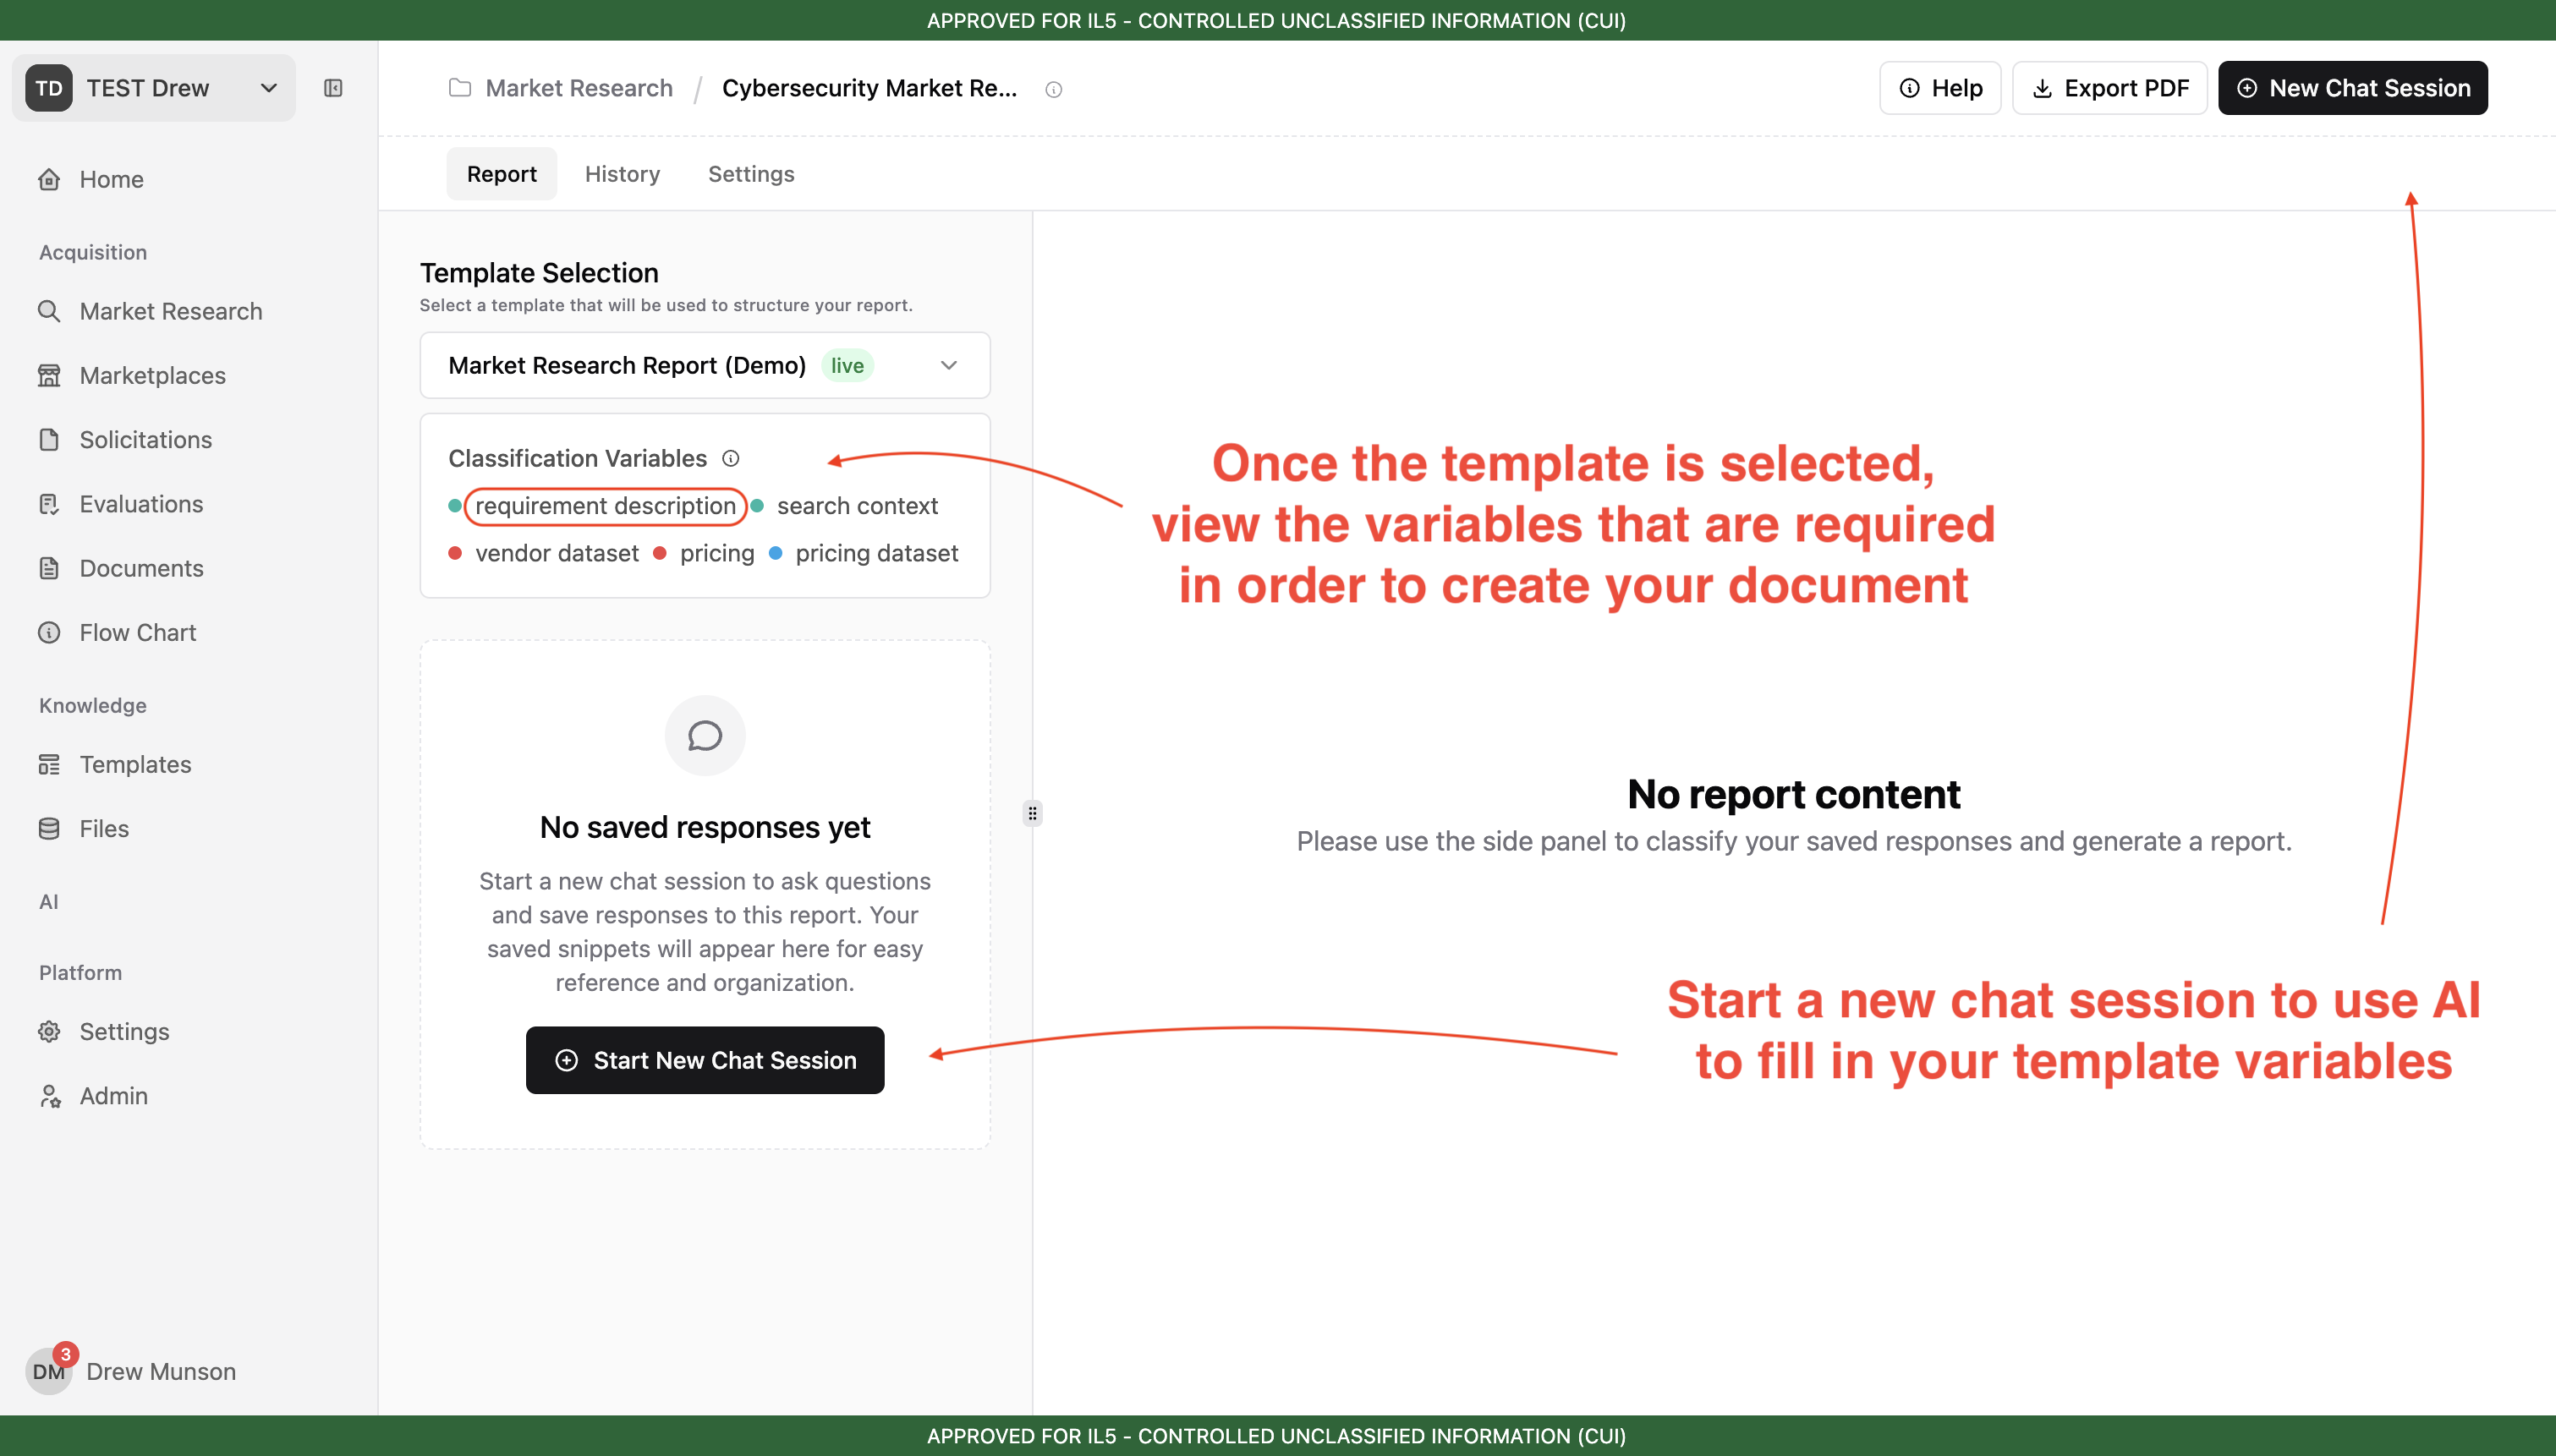Switch to the History tab
This screenshot has width=2556, height=1456.
tap(622, 174)
